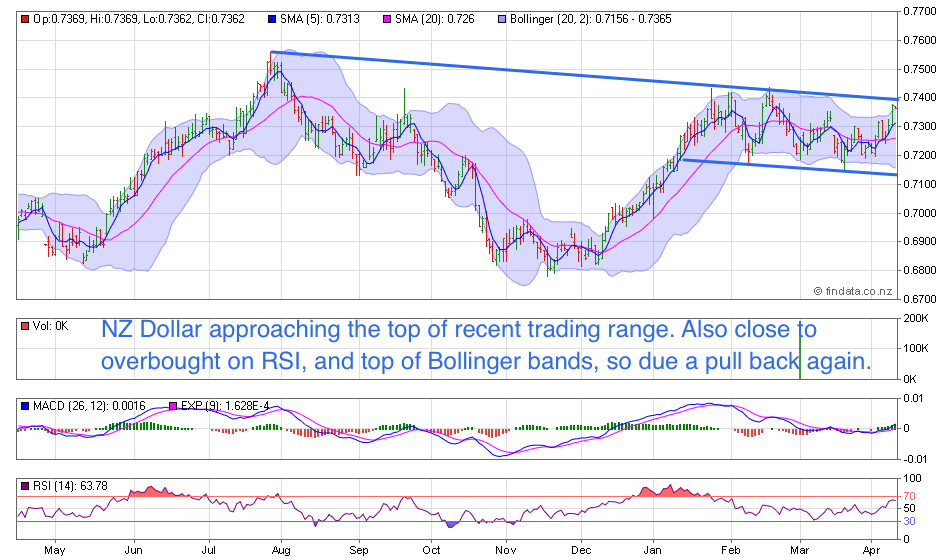Click the Aug label on the time axis
940x560 pixels.
click(281, 550)
